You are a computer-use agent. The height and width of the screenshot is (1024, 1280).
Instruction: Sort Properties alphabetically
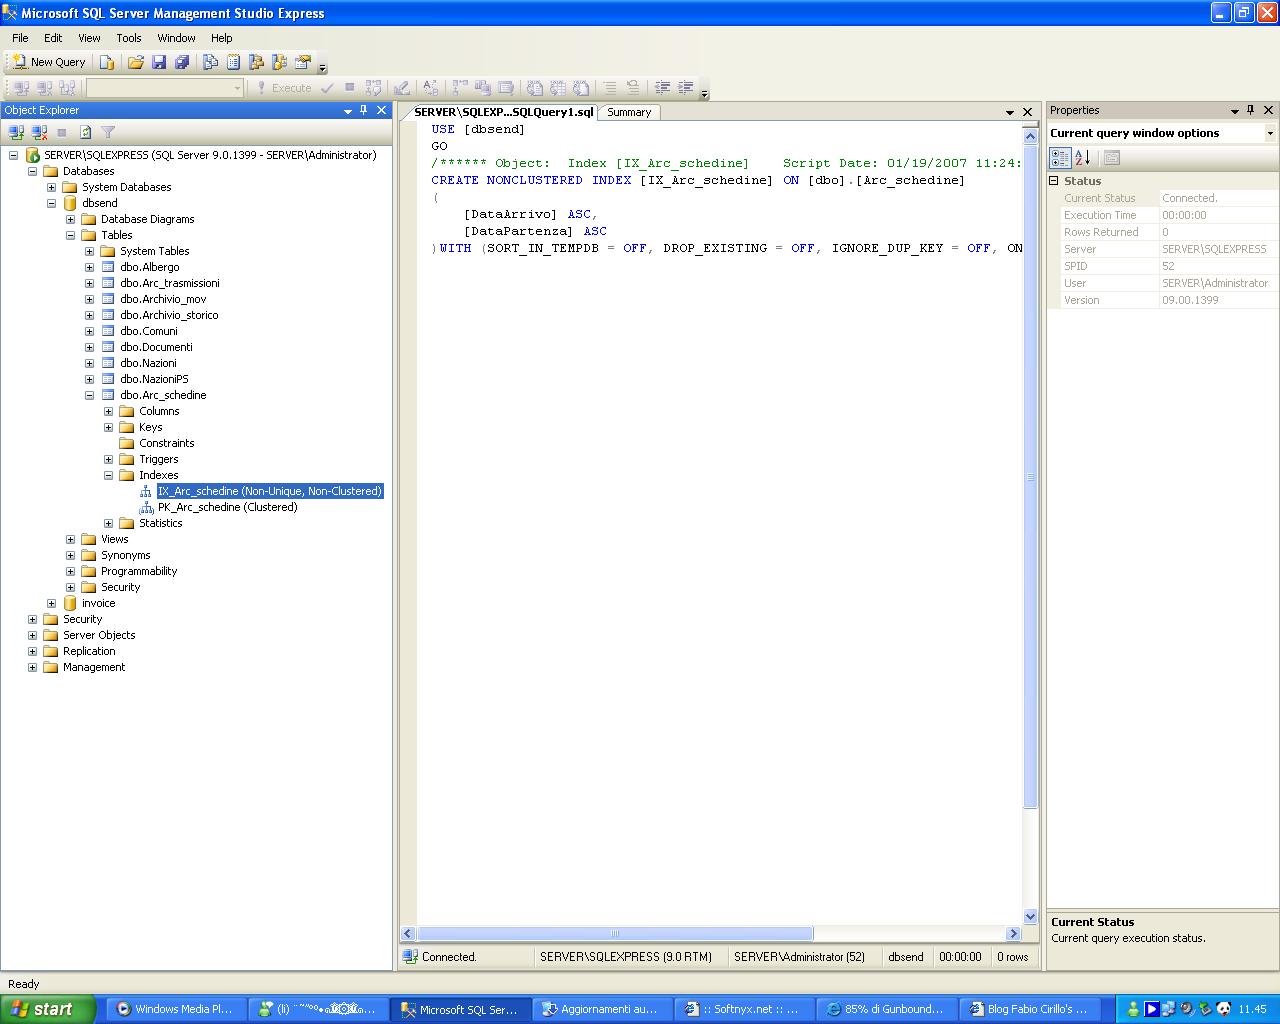[1082, 158]
